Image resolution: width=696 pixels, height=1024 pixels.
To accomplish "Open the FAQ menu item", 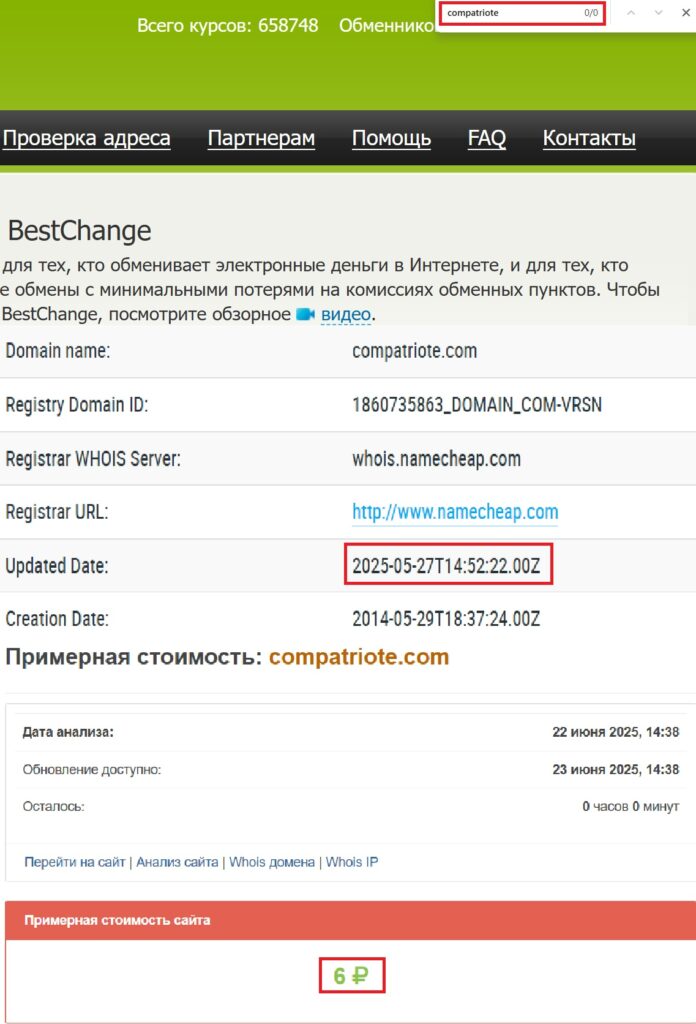I will click(487, 138).
